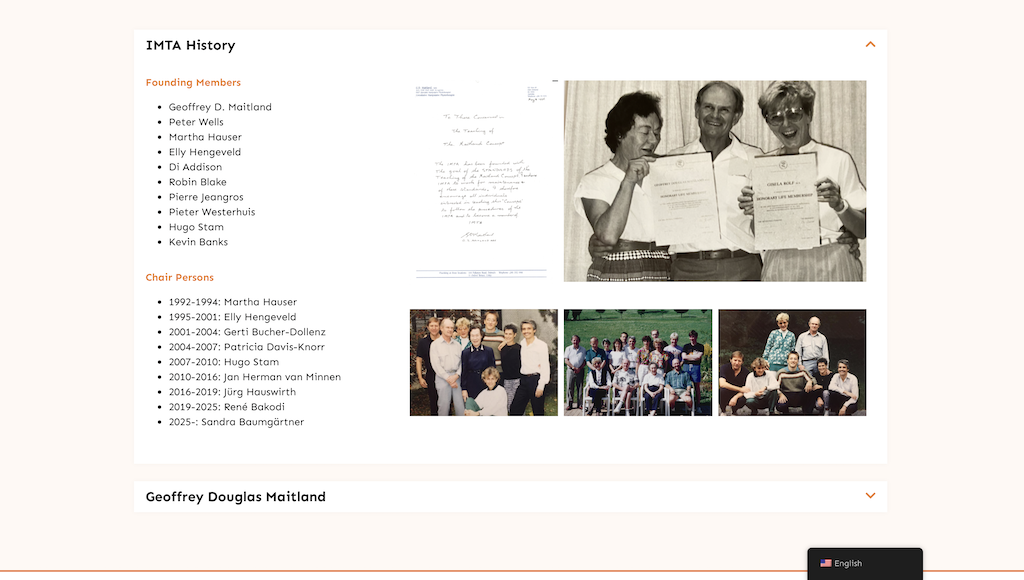Click the Chair Persons subheading
1024x580 pixels.
coord(180,277)
